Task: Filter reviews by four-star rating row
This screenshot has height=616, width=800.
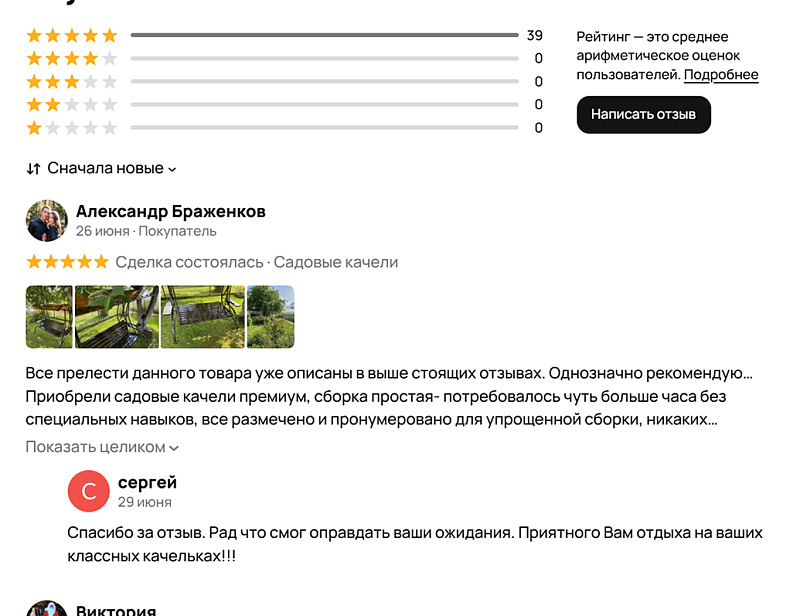Action: pos(284,58)
